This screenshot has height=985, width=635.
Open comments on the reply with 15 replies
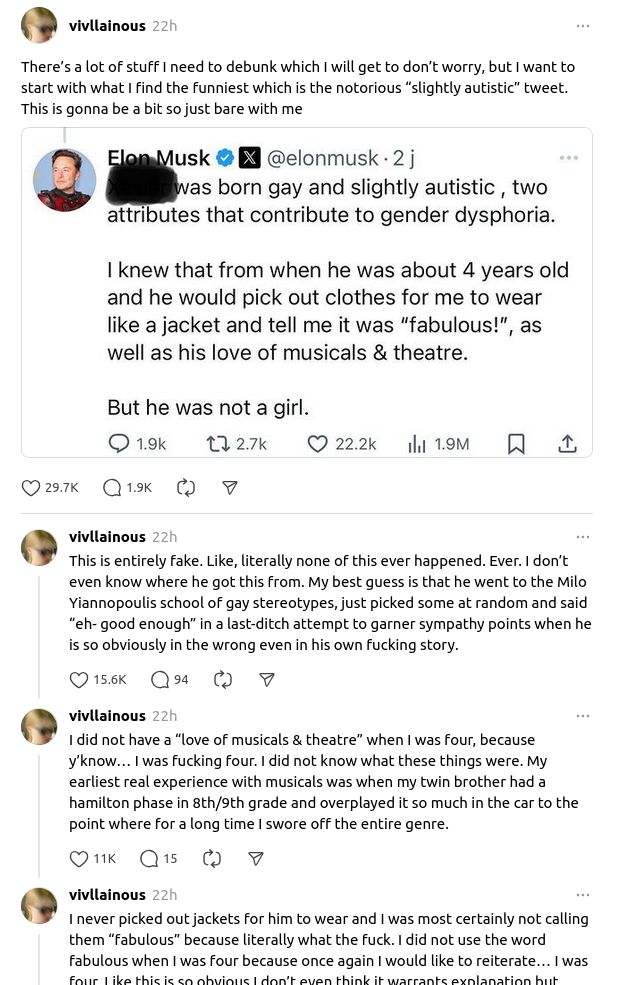149,858
